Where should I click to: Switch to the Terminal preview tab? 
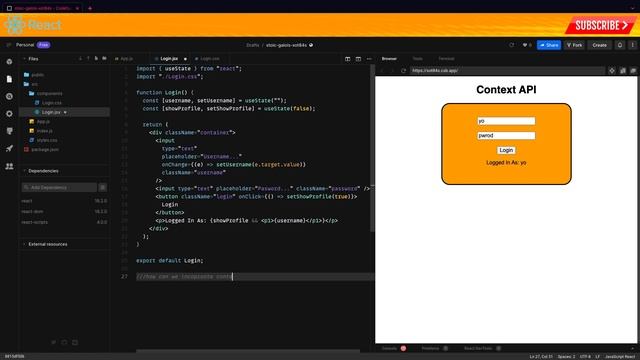(446, 59)
